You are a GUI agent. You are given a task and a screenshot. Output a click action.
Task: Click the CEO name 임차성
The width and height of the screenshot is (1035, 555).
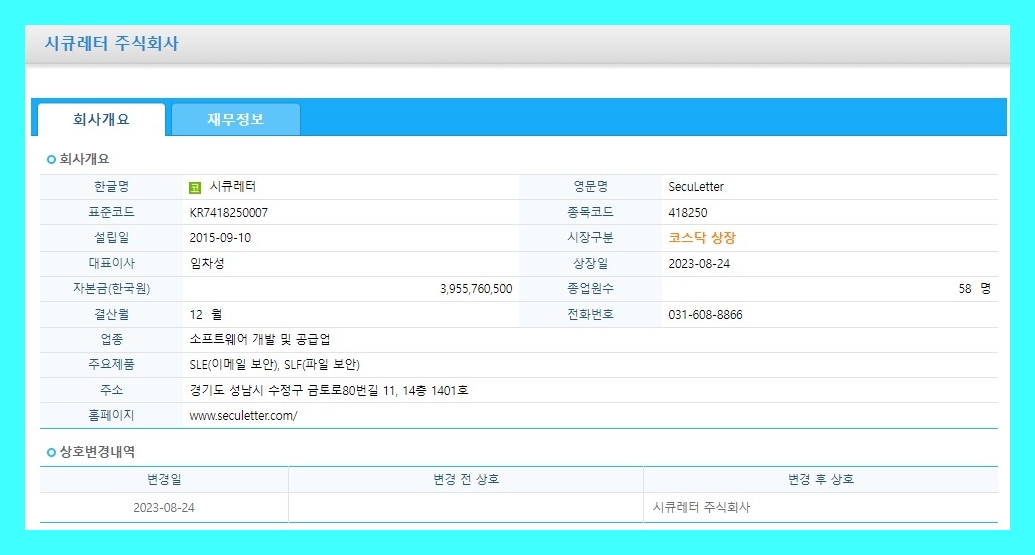pos(207,263)
